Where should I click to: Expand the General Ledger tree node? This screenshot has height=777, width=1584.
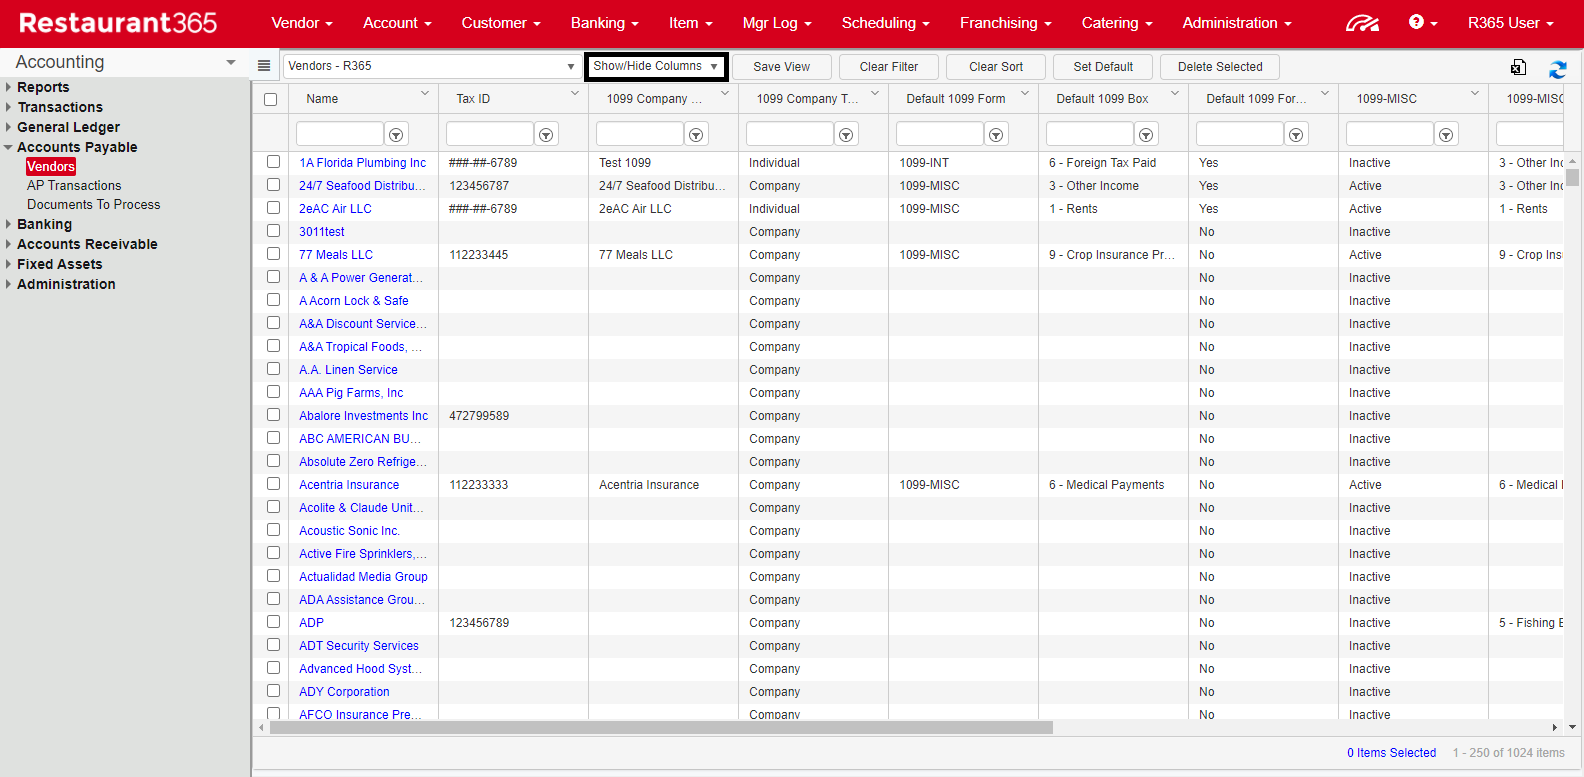[x=8, y=127]
